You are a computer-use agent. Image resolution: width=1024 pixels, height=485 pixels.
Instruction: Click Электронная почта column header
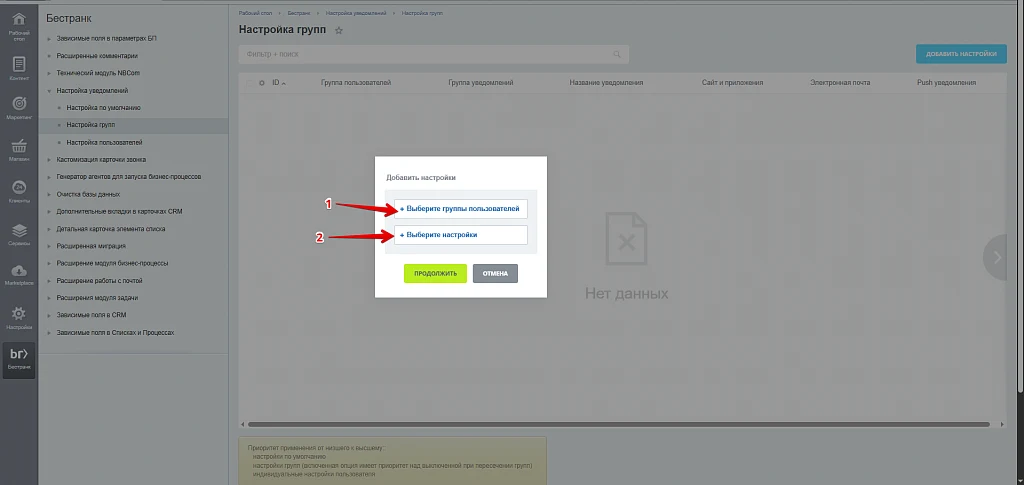click(840, 83)
